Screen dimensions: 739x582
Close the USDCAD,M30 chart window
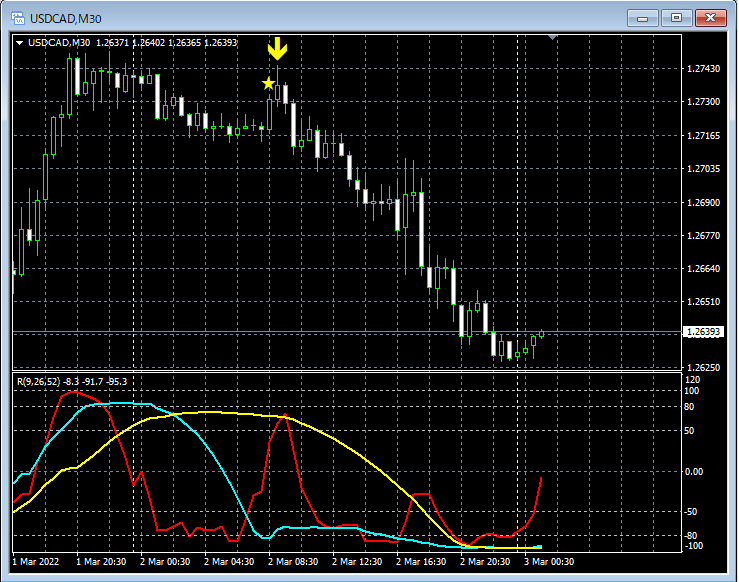tap(711, 18)
